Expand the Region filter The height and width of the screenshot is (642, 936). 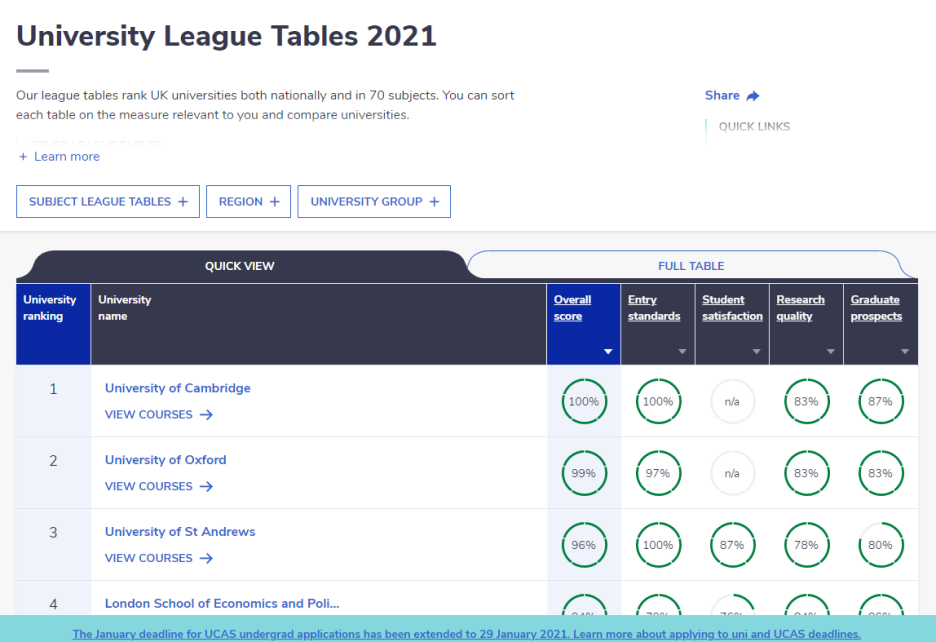pos(248,201)
